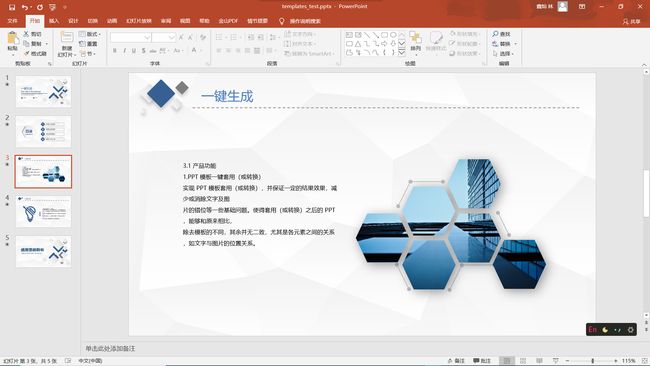This screenshot has width=650, height=366.
Task: Select the Oval shape in gallery
Action: click(393, 35)
